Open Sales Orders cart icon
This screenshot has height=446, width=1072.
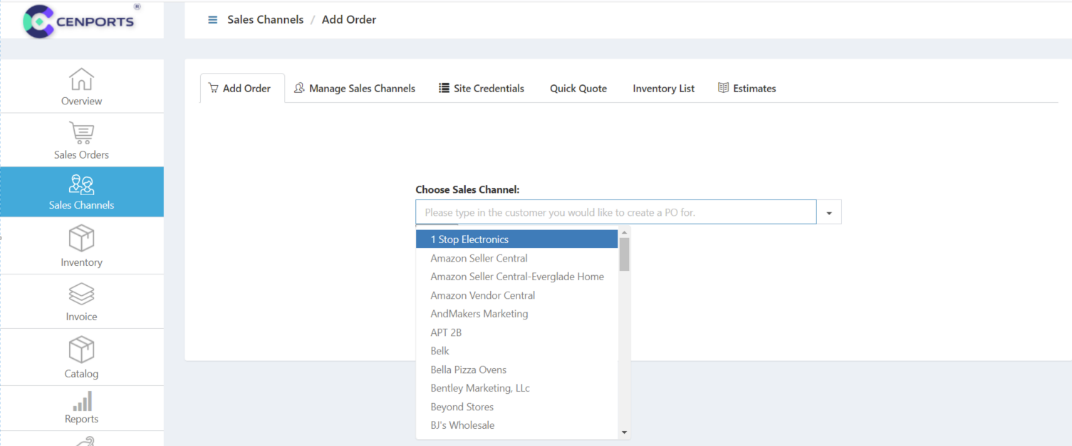click(x=81, y=132)
